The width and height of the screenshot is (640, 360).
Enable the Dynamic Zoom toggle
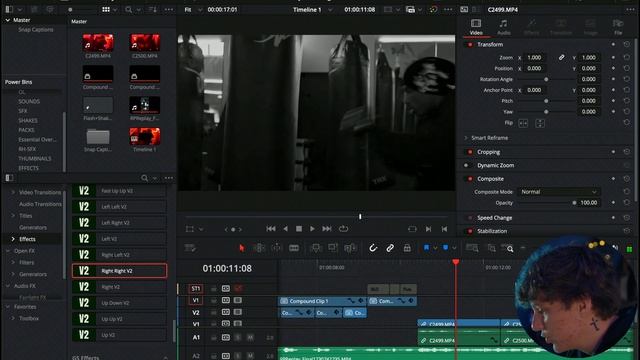point(467,165)
